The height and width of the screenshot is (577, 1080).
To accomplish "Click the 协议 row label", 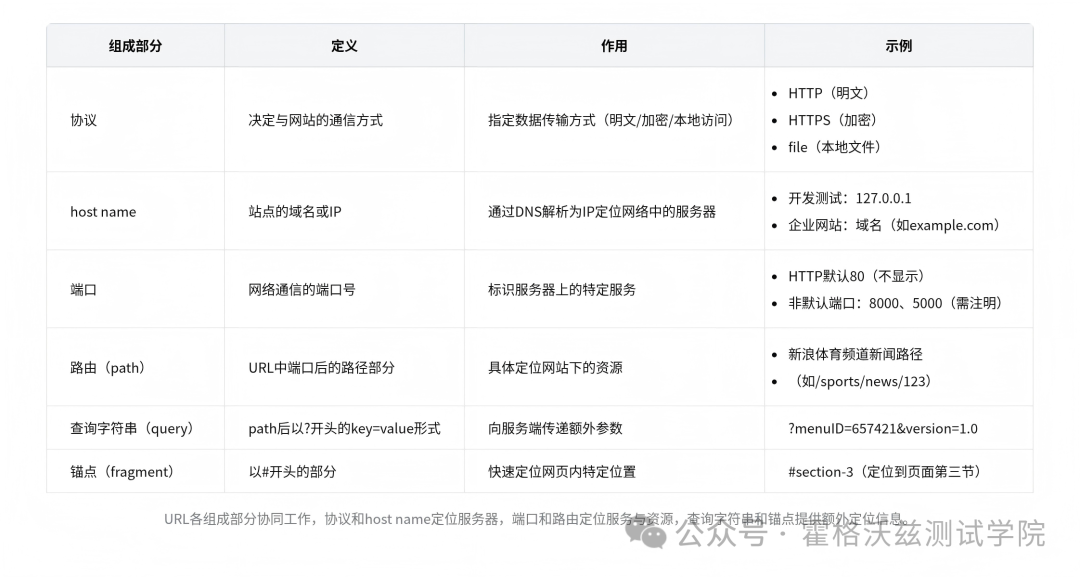I will (x=81, y=119).
